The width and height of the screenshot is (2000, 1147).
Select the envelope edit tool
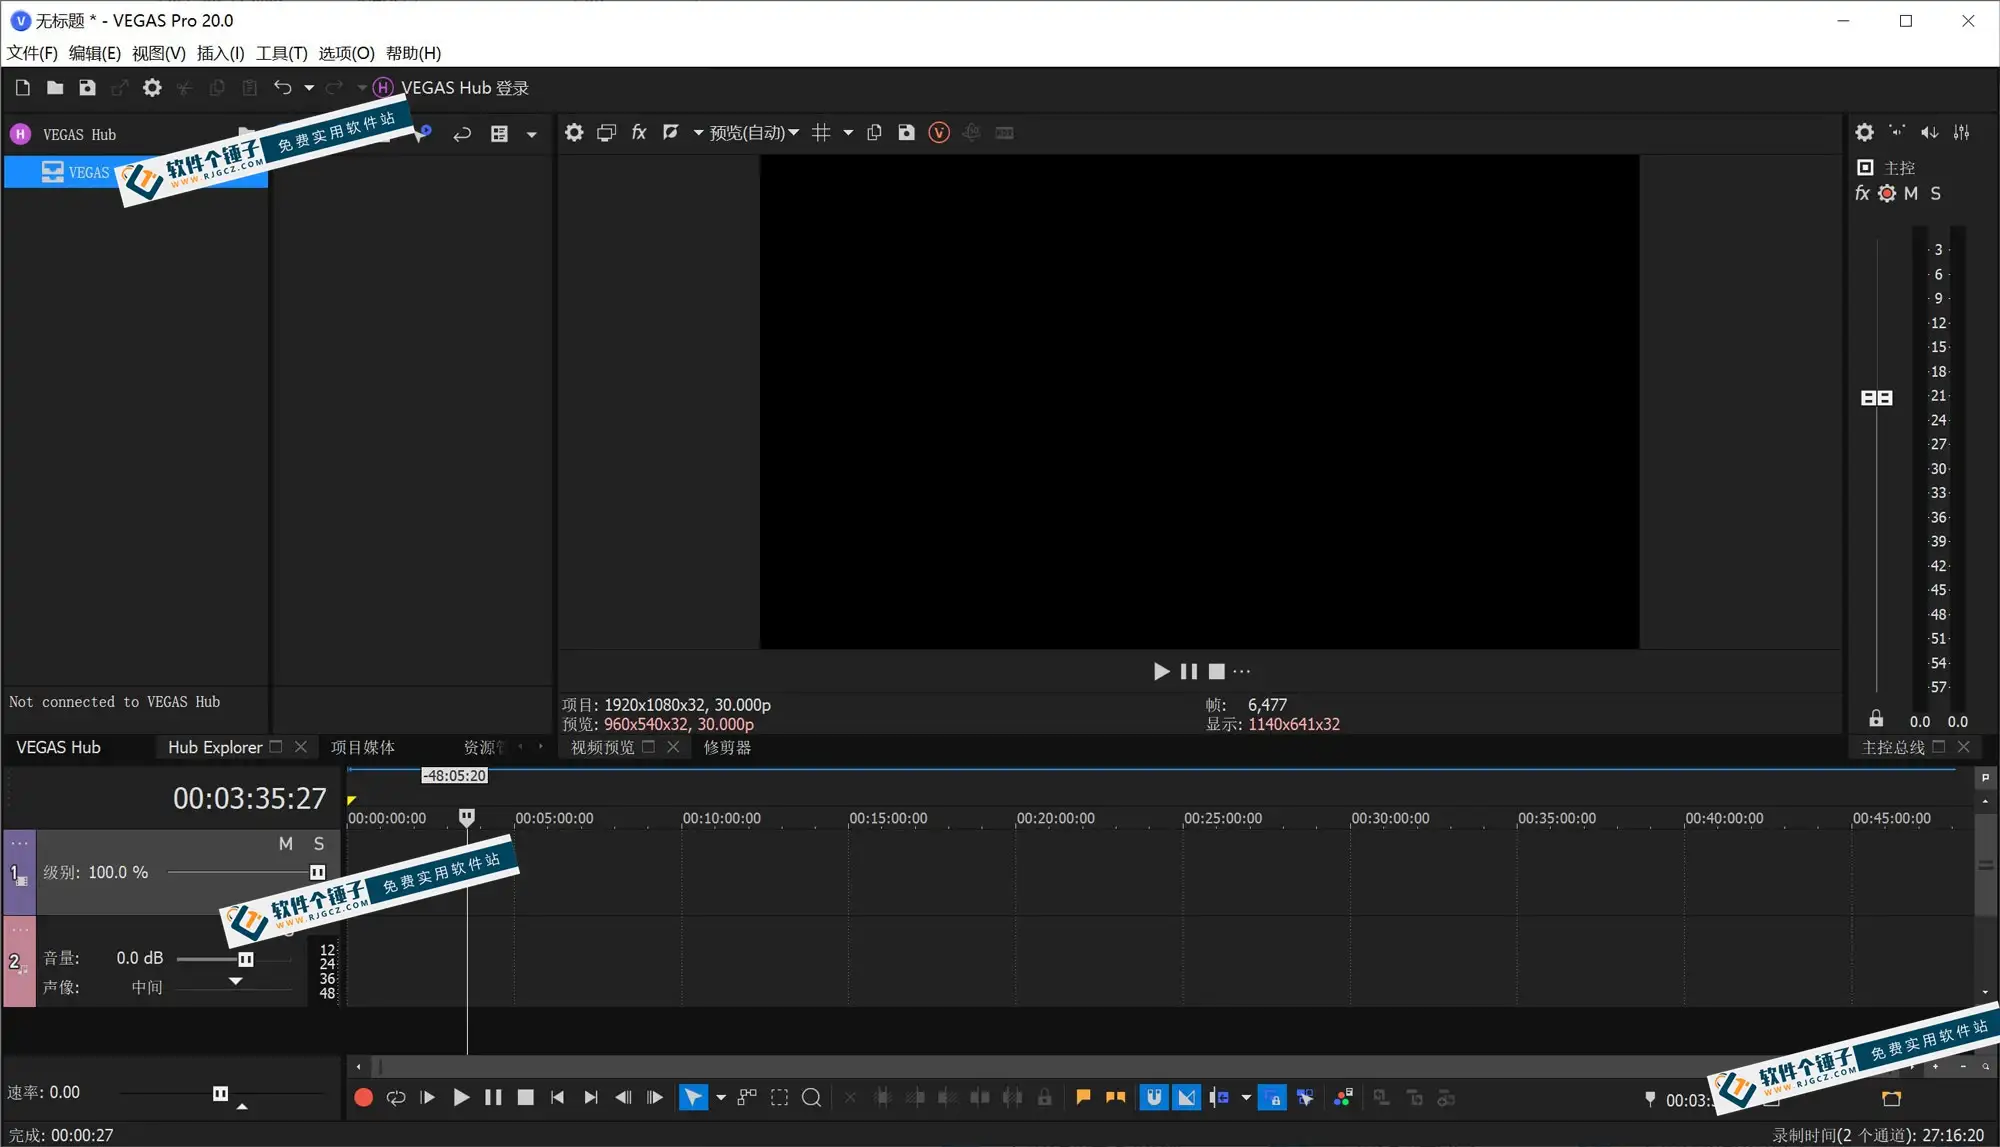click(747, 1098)
